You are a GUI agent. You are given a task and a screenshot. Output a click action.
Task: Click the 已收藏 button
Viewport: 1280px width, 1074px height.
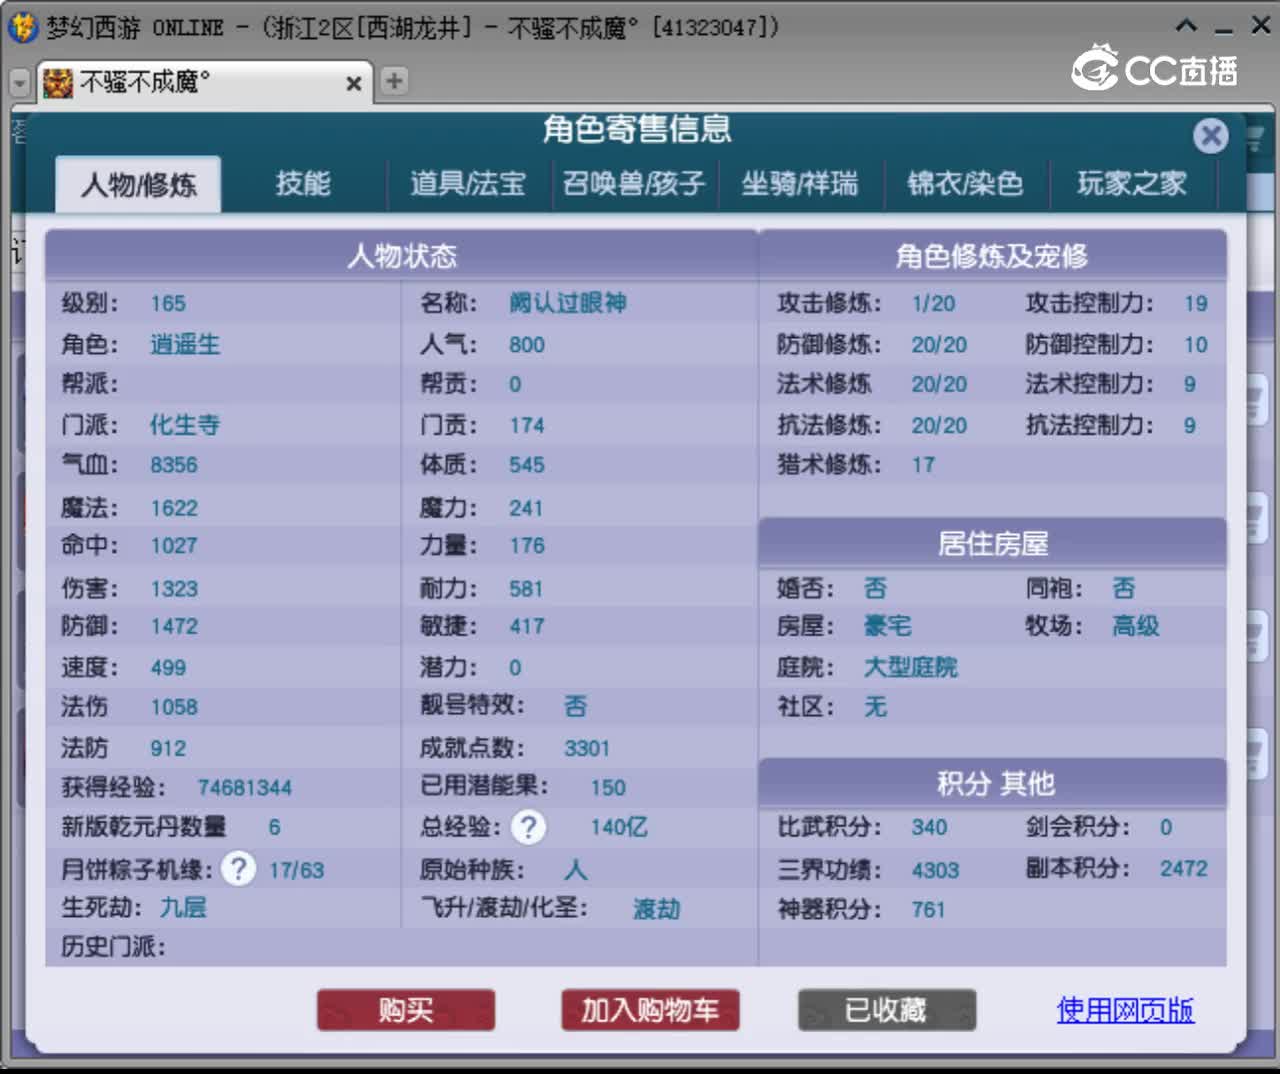tap(886, 1010)
